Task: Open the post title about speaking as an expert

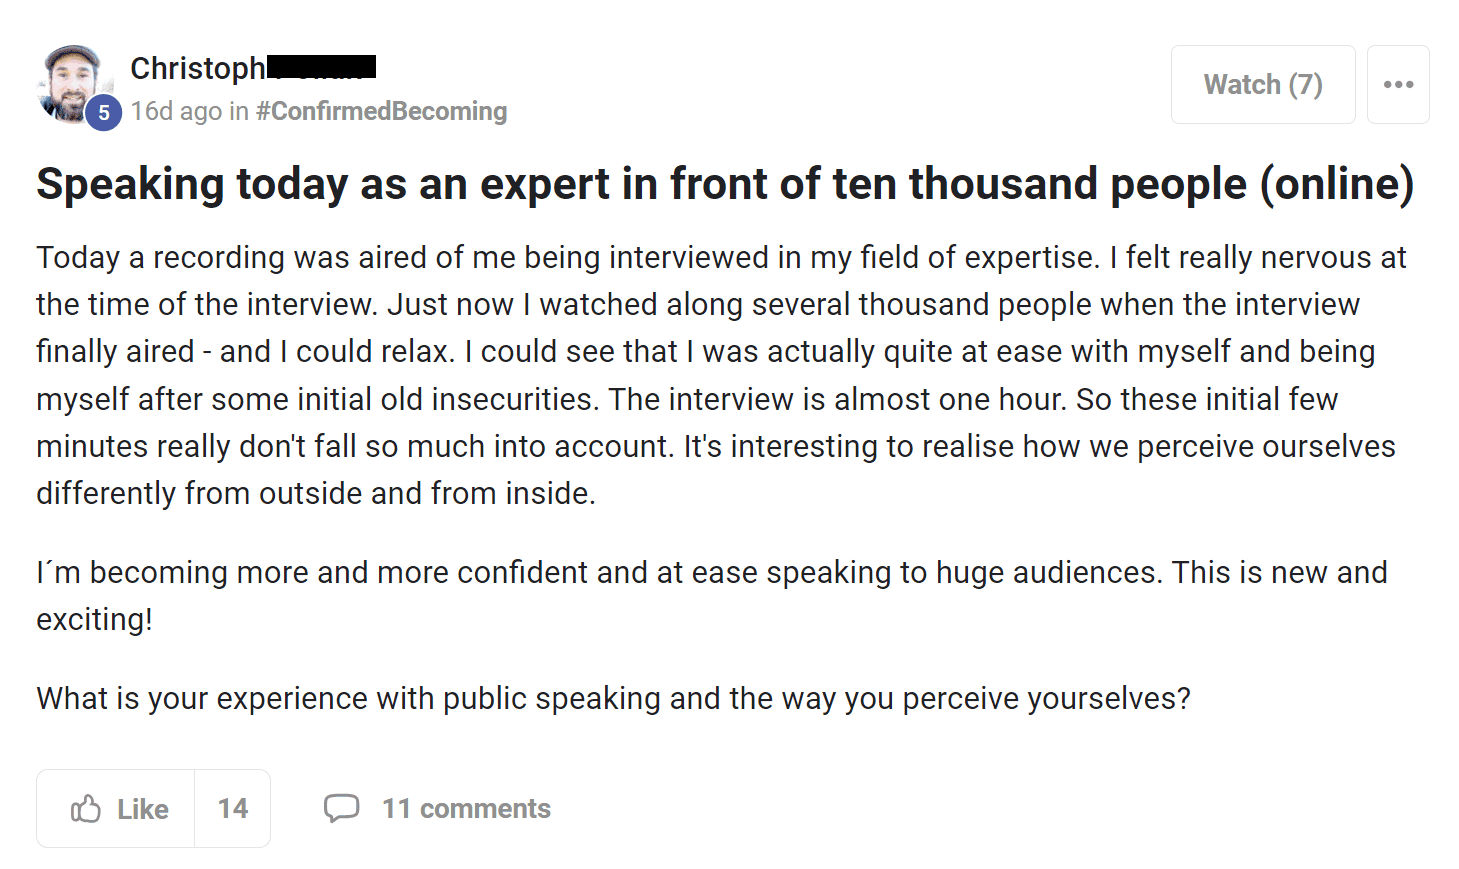Action: pyautogui.click(x=725, y=184)
